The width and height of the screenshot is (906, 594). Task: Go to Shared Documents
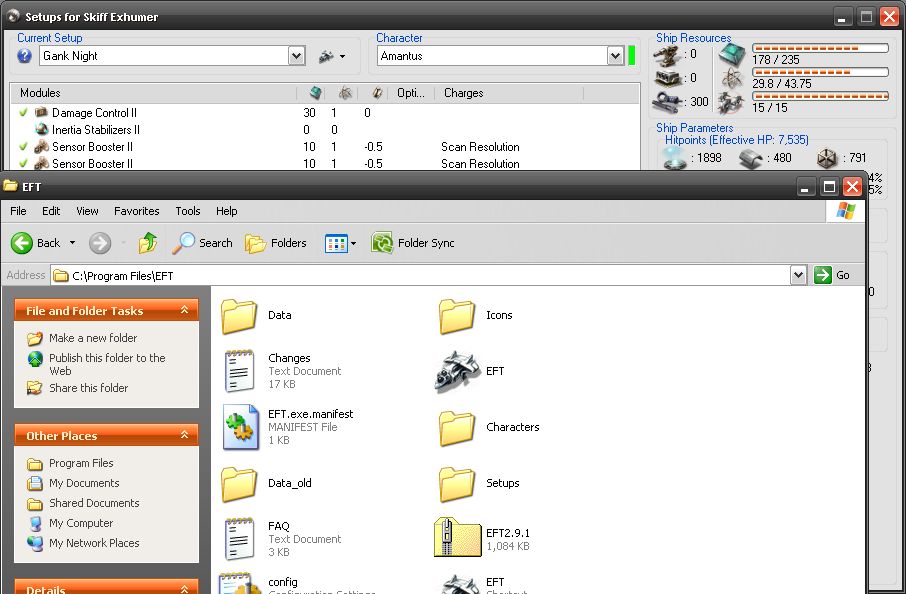click(x=83, y=503)
